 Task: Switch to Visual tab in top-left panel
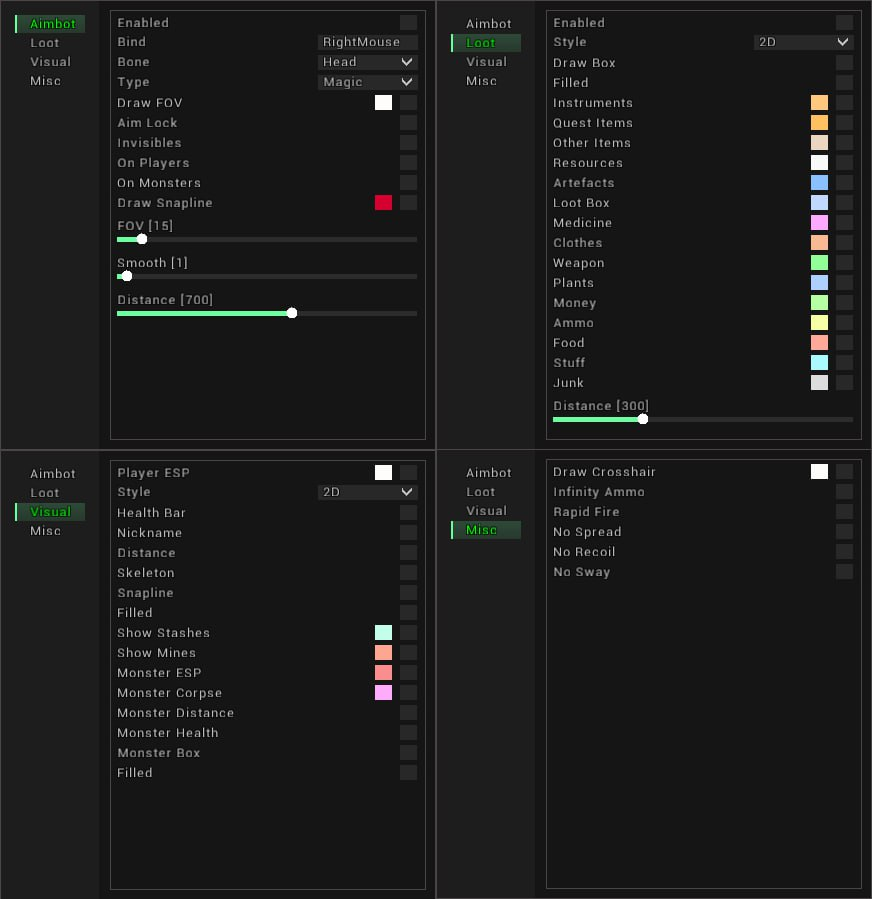pos(50,62)
